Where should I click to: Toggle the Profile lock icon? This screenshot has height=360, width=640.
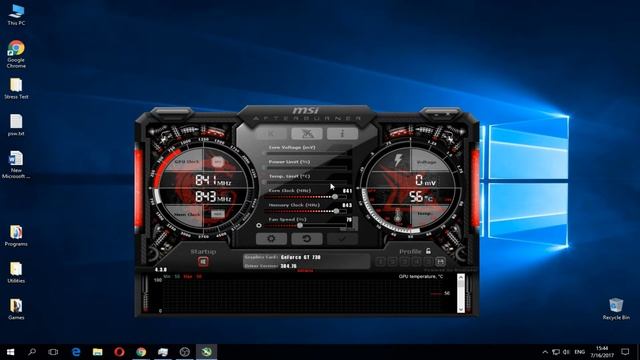tap(428, 251)
